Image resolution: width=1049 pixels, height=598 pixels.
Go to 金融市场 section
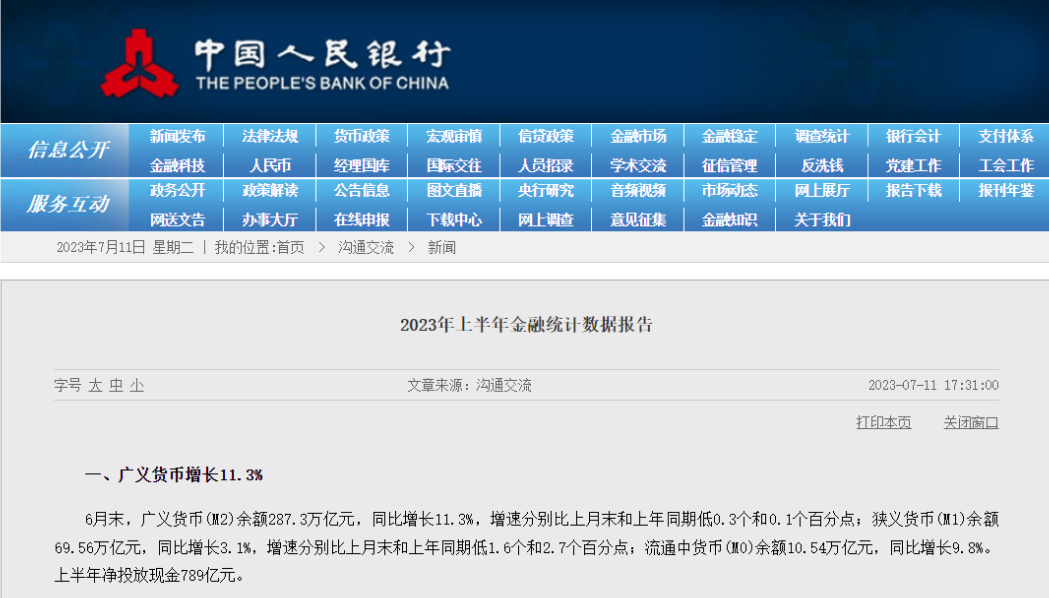pos(638,137)
